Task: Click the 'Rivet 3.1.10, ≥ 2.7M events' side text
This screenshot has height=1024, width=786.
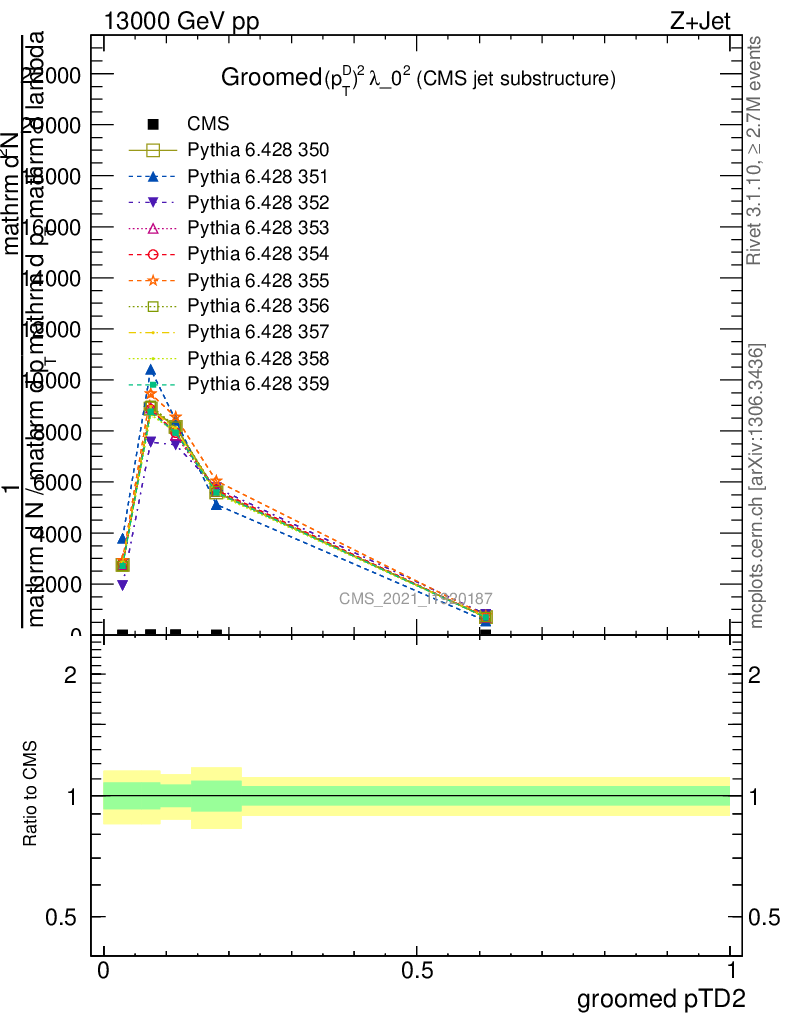Action: (754, 151)
